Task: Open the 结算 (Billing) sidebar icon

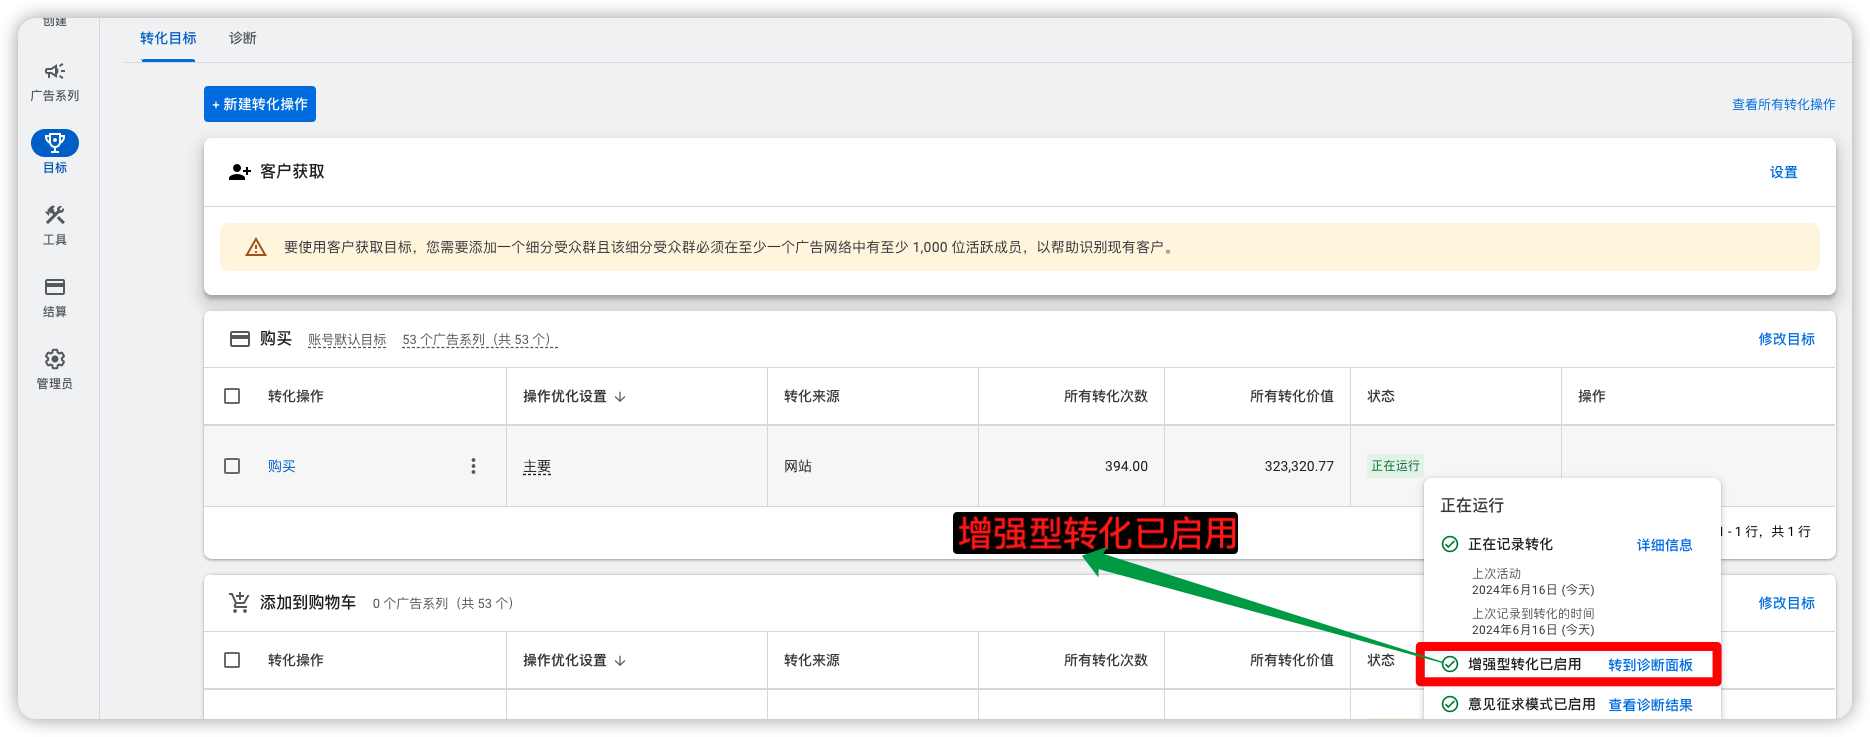Action: 55,287
